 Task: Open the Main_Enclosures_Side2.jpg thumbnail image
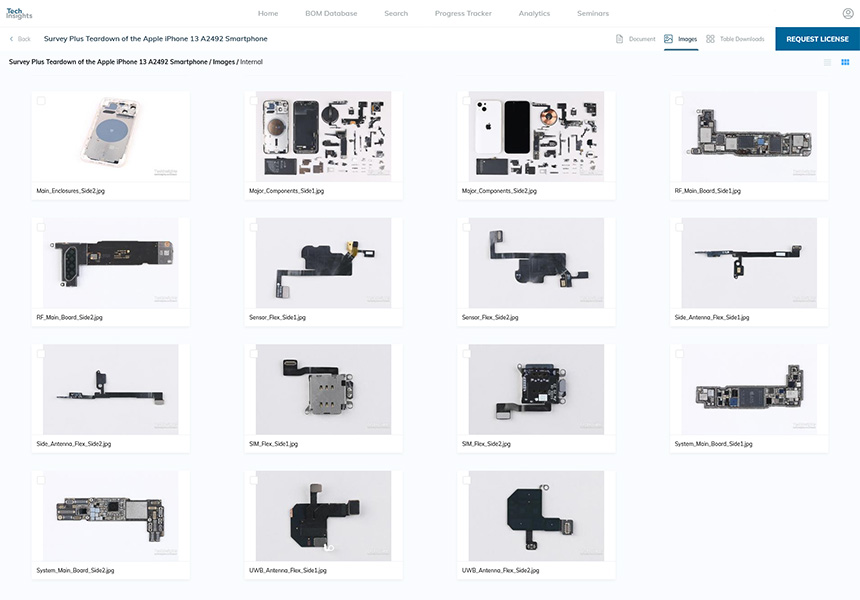click(111, 136)
